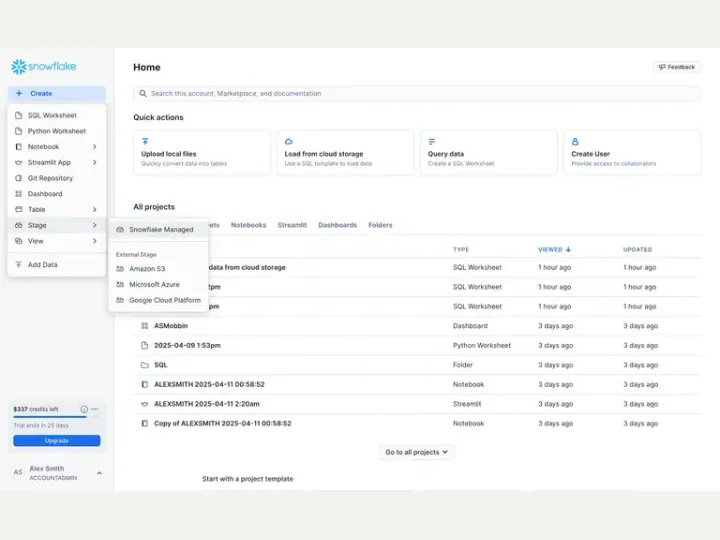720x540 pixels.
Task: Click the Table icon in Create menu
Action: click(18, 209)
